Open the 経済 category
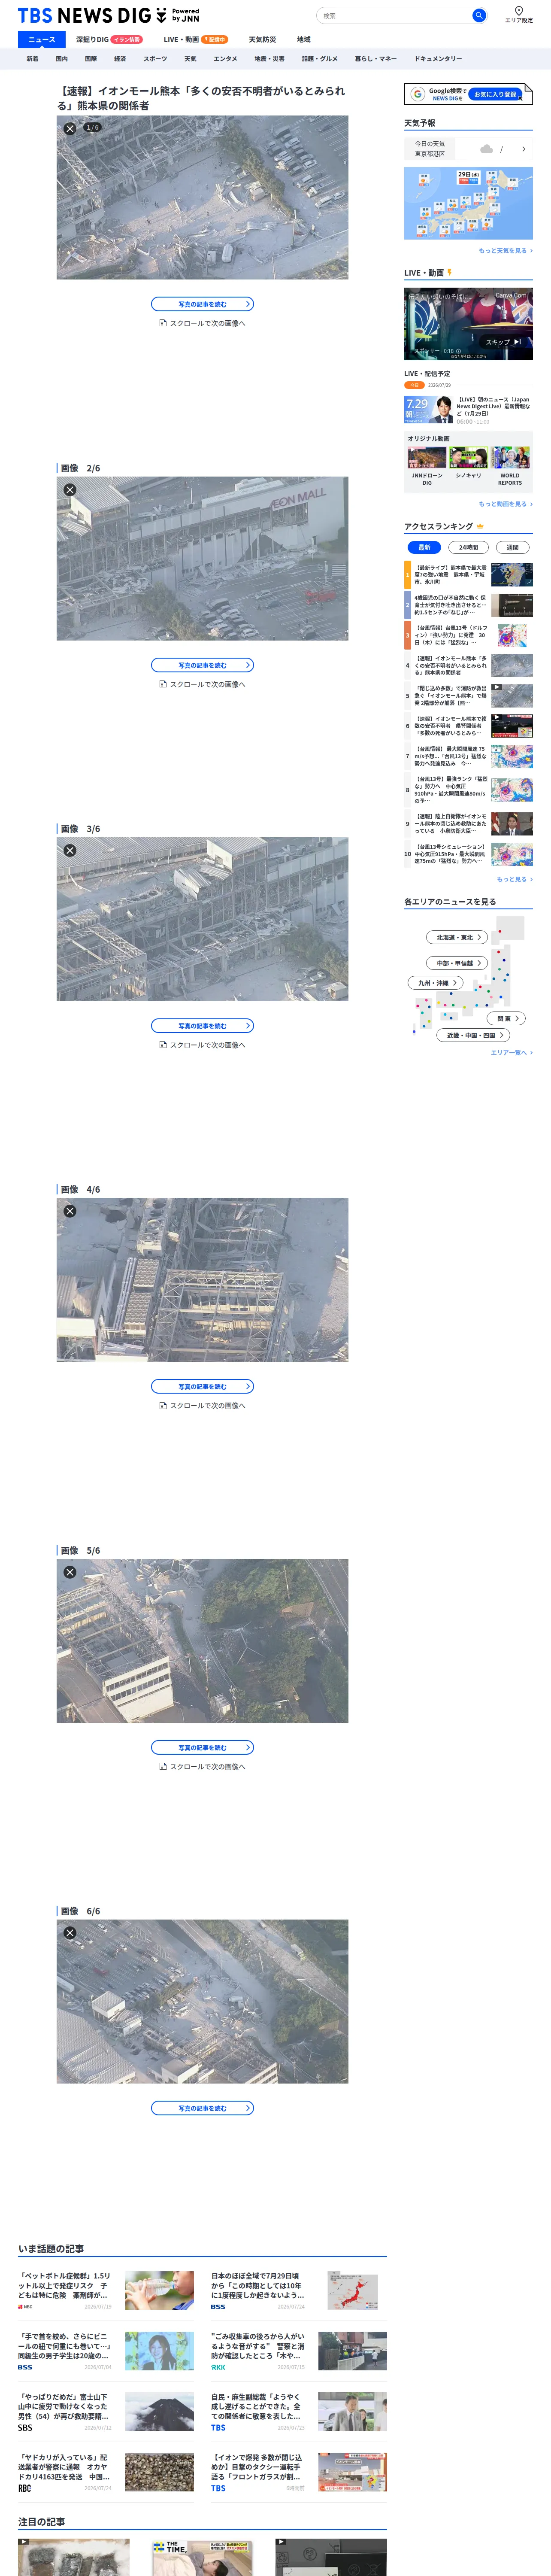The image size is (551, 2576). pos(120,59)
